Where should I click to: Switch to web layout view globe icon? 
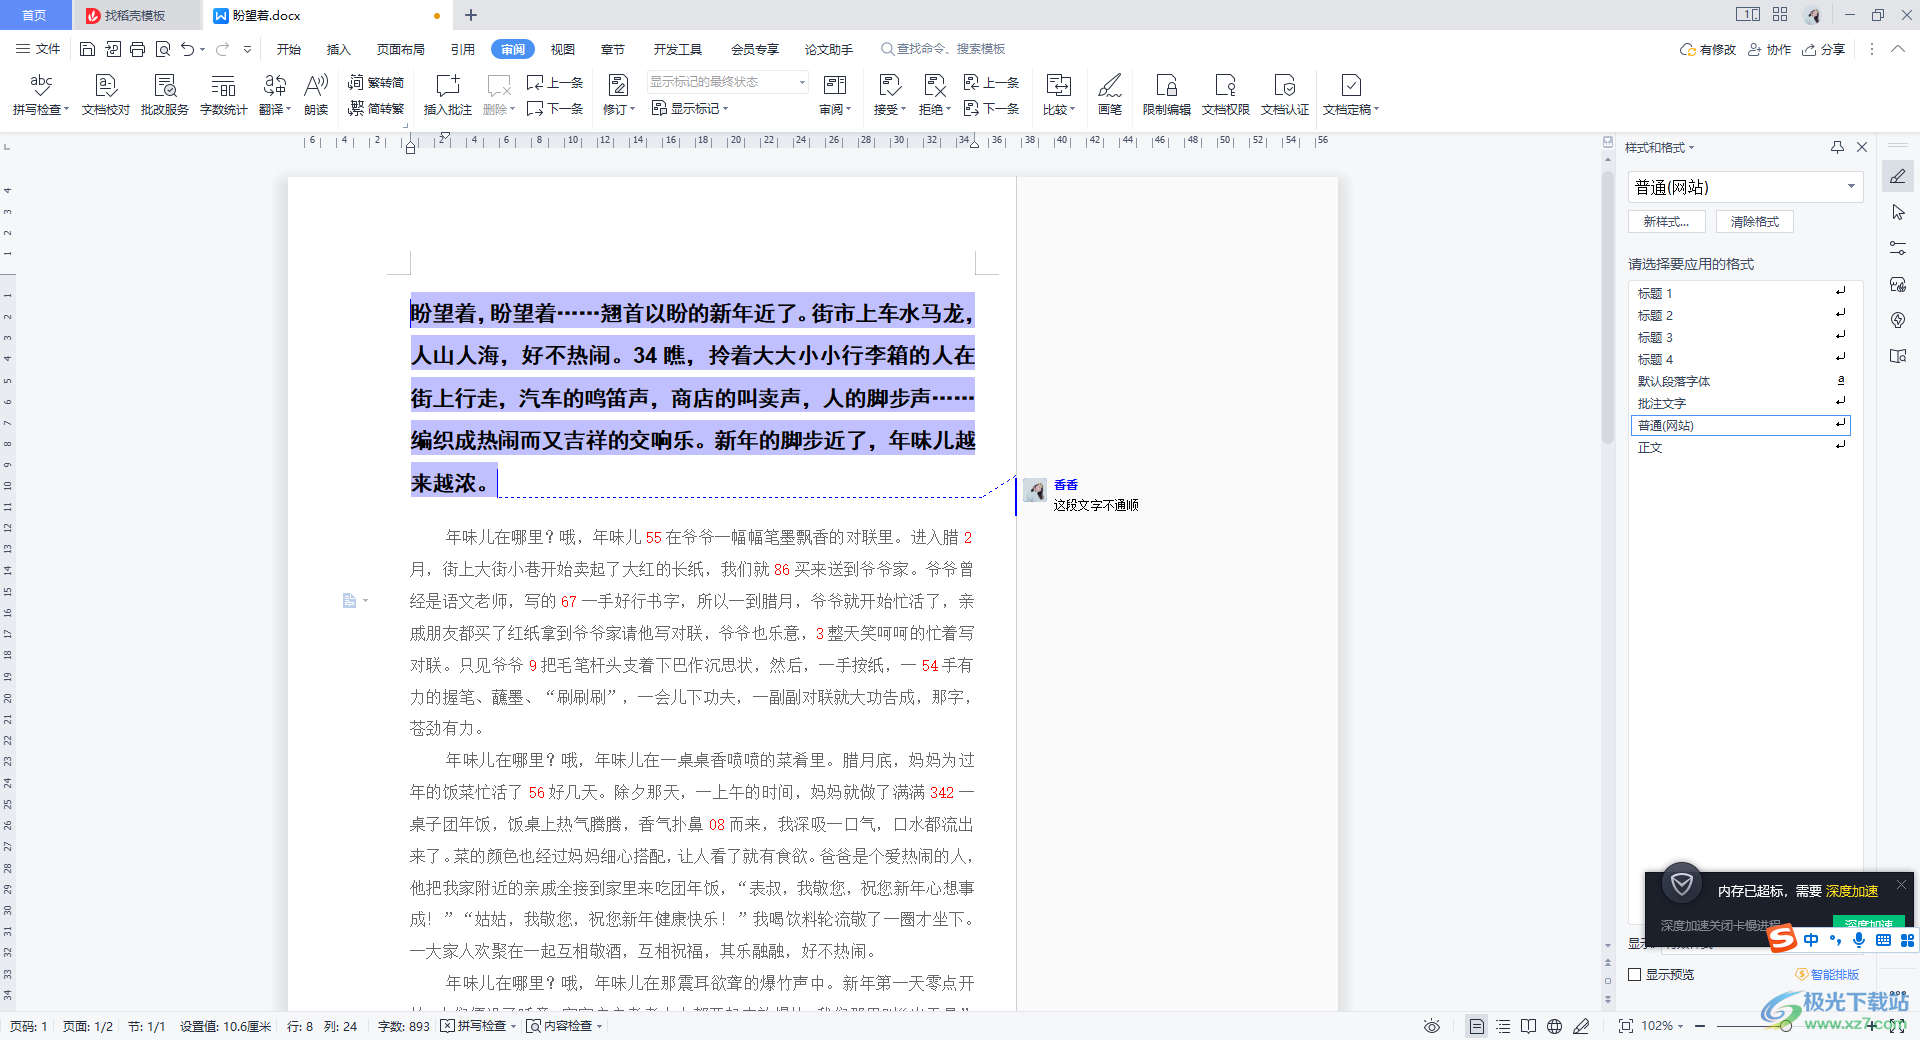[x=1554, y=1026]
